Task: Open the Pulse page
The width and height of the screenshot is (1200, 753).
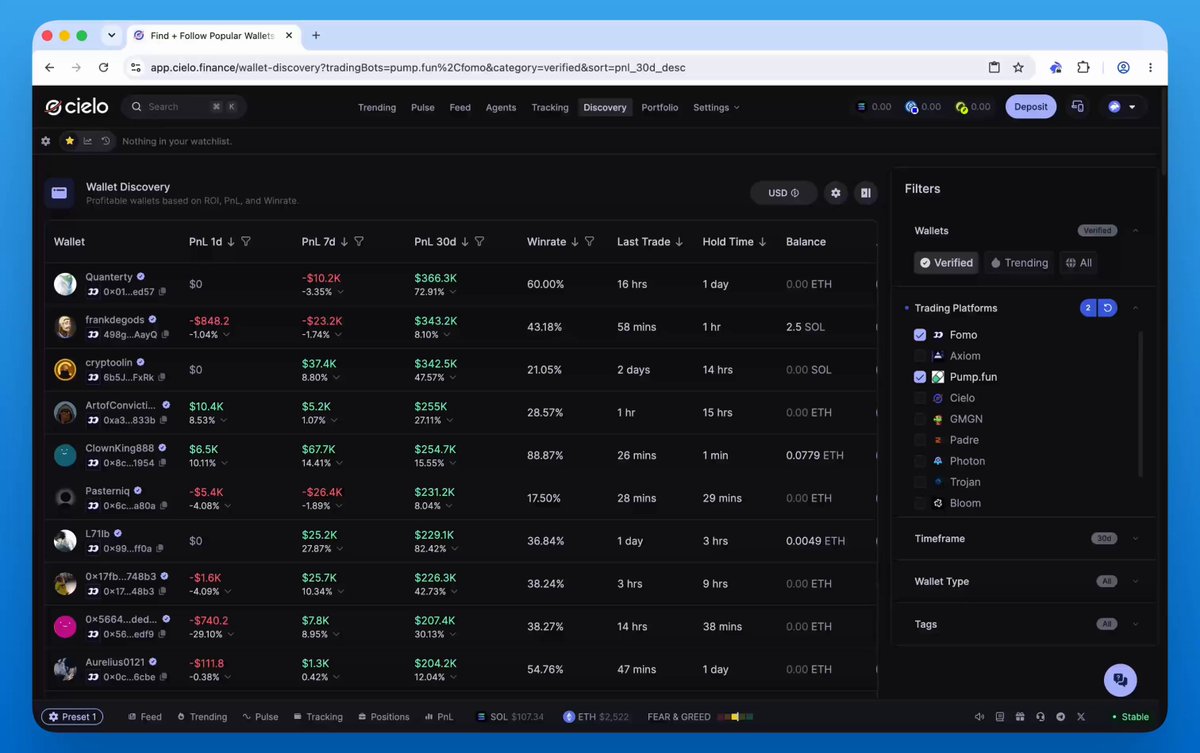Action: (423, 107)
